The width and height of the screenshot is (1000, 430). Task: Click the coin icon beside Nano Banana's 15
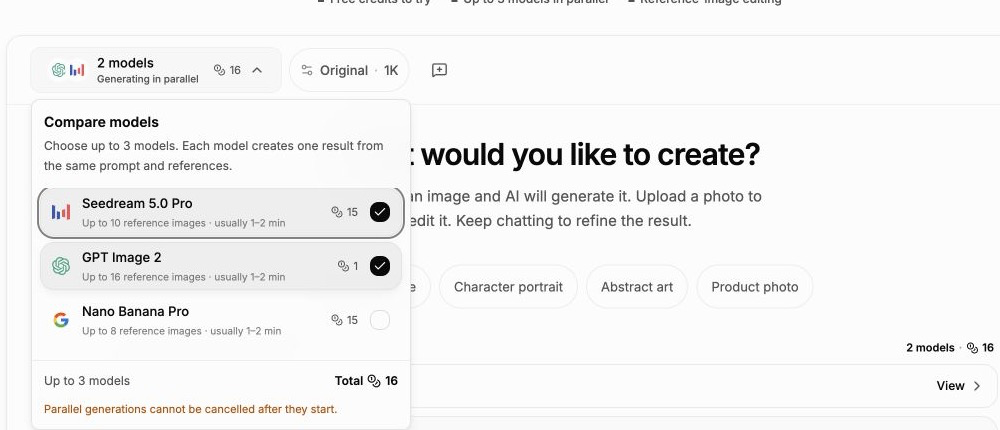pyautogui.click(x=337, y=320)
